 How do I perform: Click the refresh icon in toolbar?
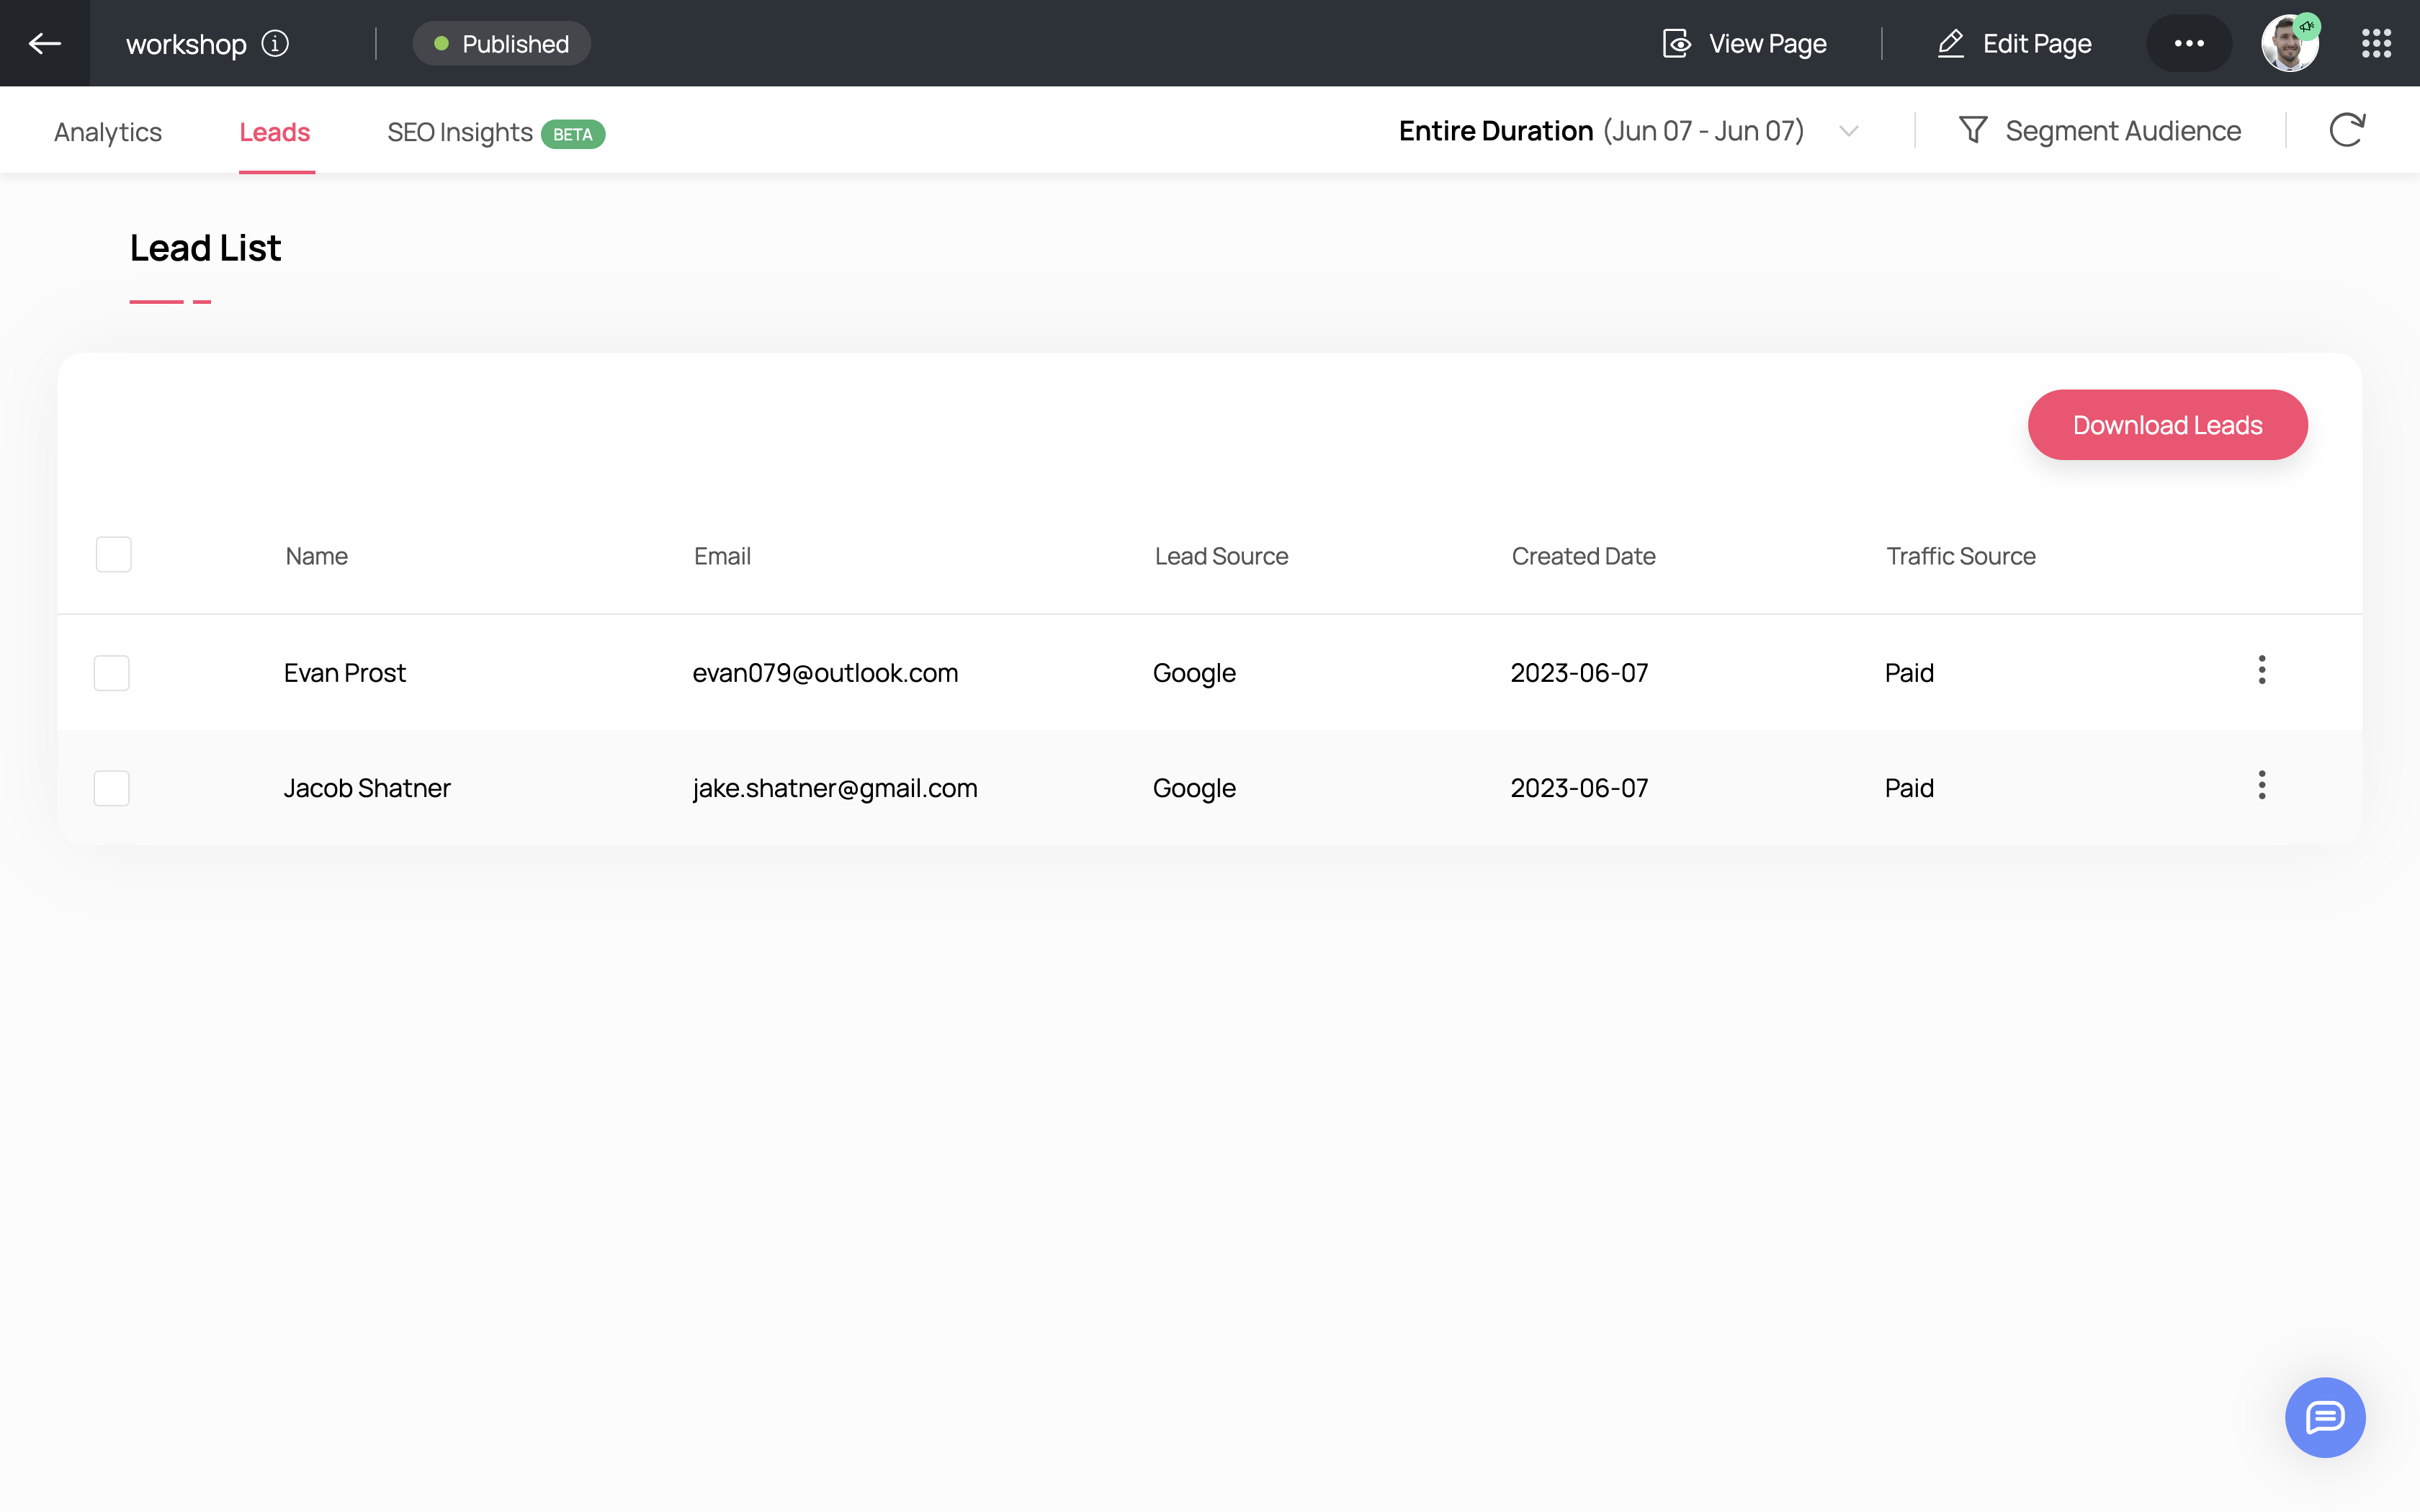click(2346, 130)
